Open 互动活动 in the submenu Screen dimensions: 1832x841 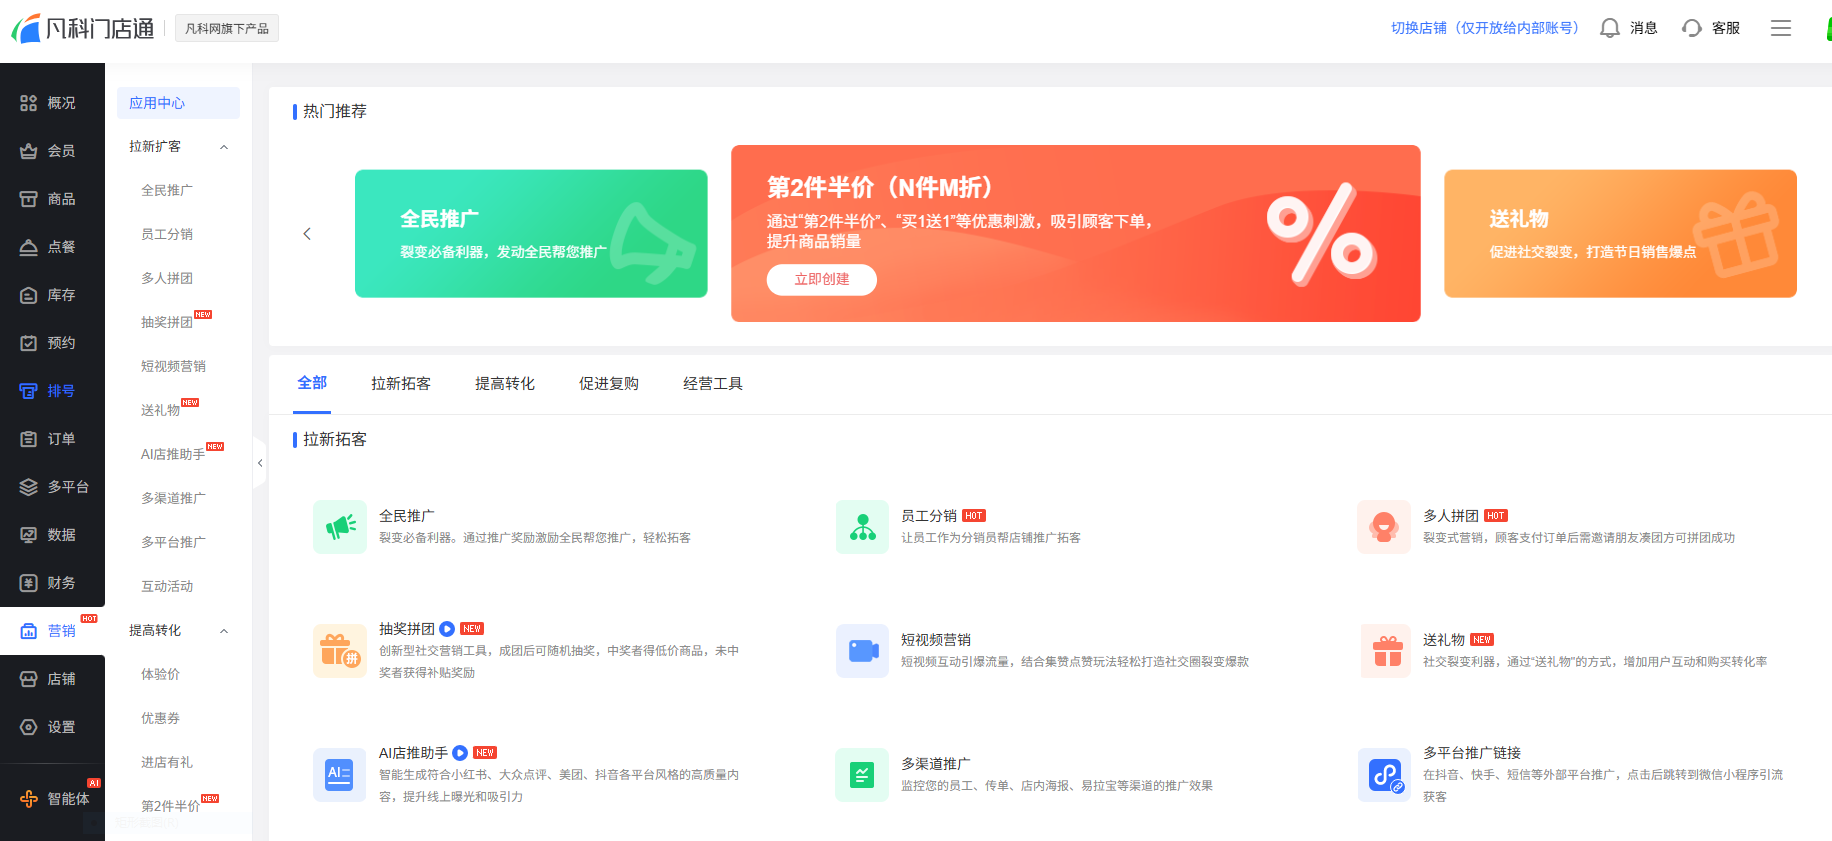pos(167,587)
